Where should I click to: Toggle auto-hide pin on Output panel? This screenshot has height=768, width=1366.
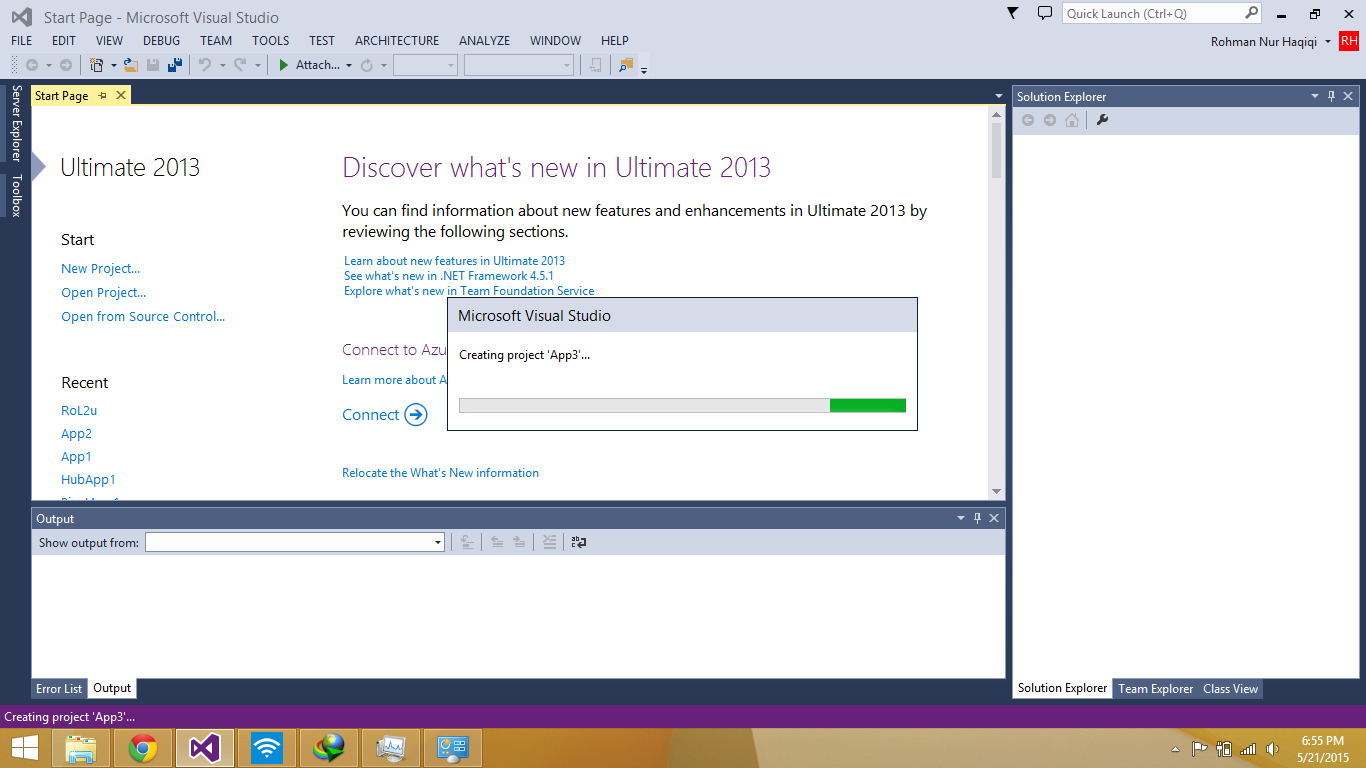tap(978, 518)
